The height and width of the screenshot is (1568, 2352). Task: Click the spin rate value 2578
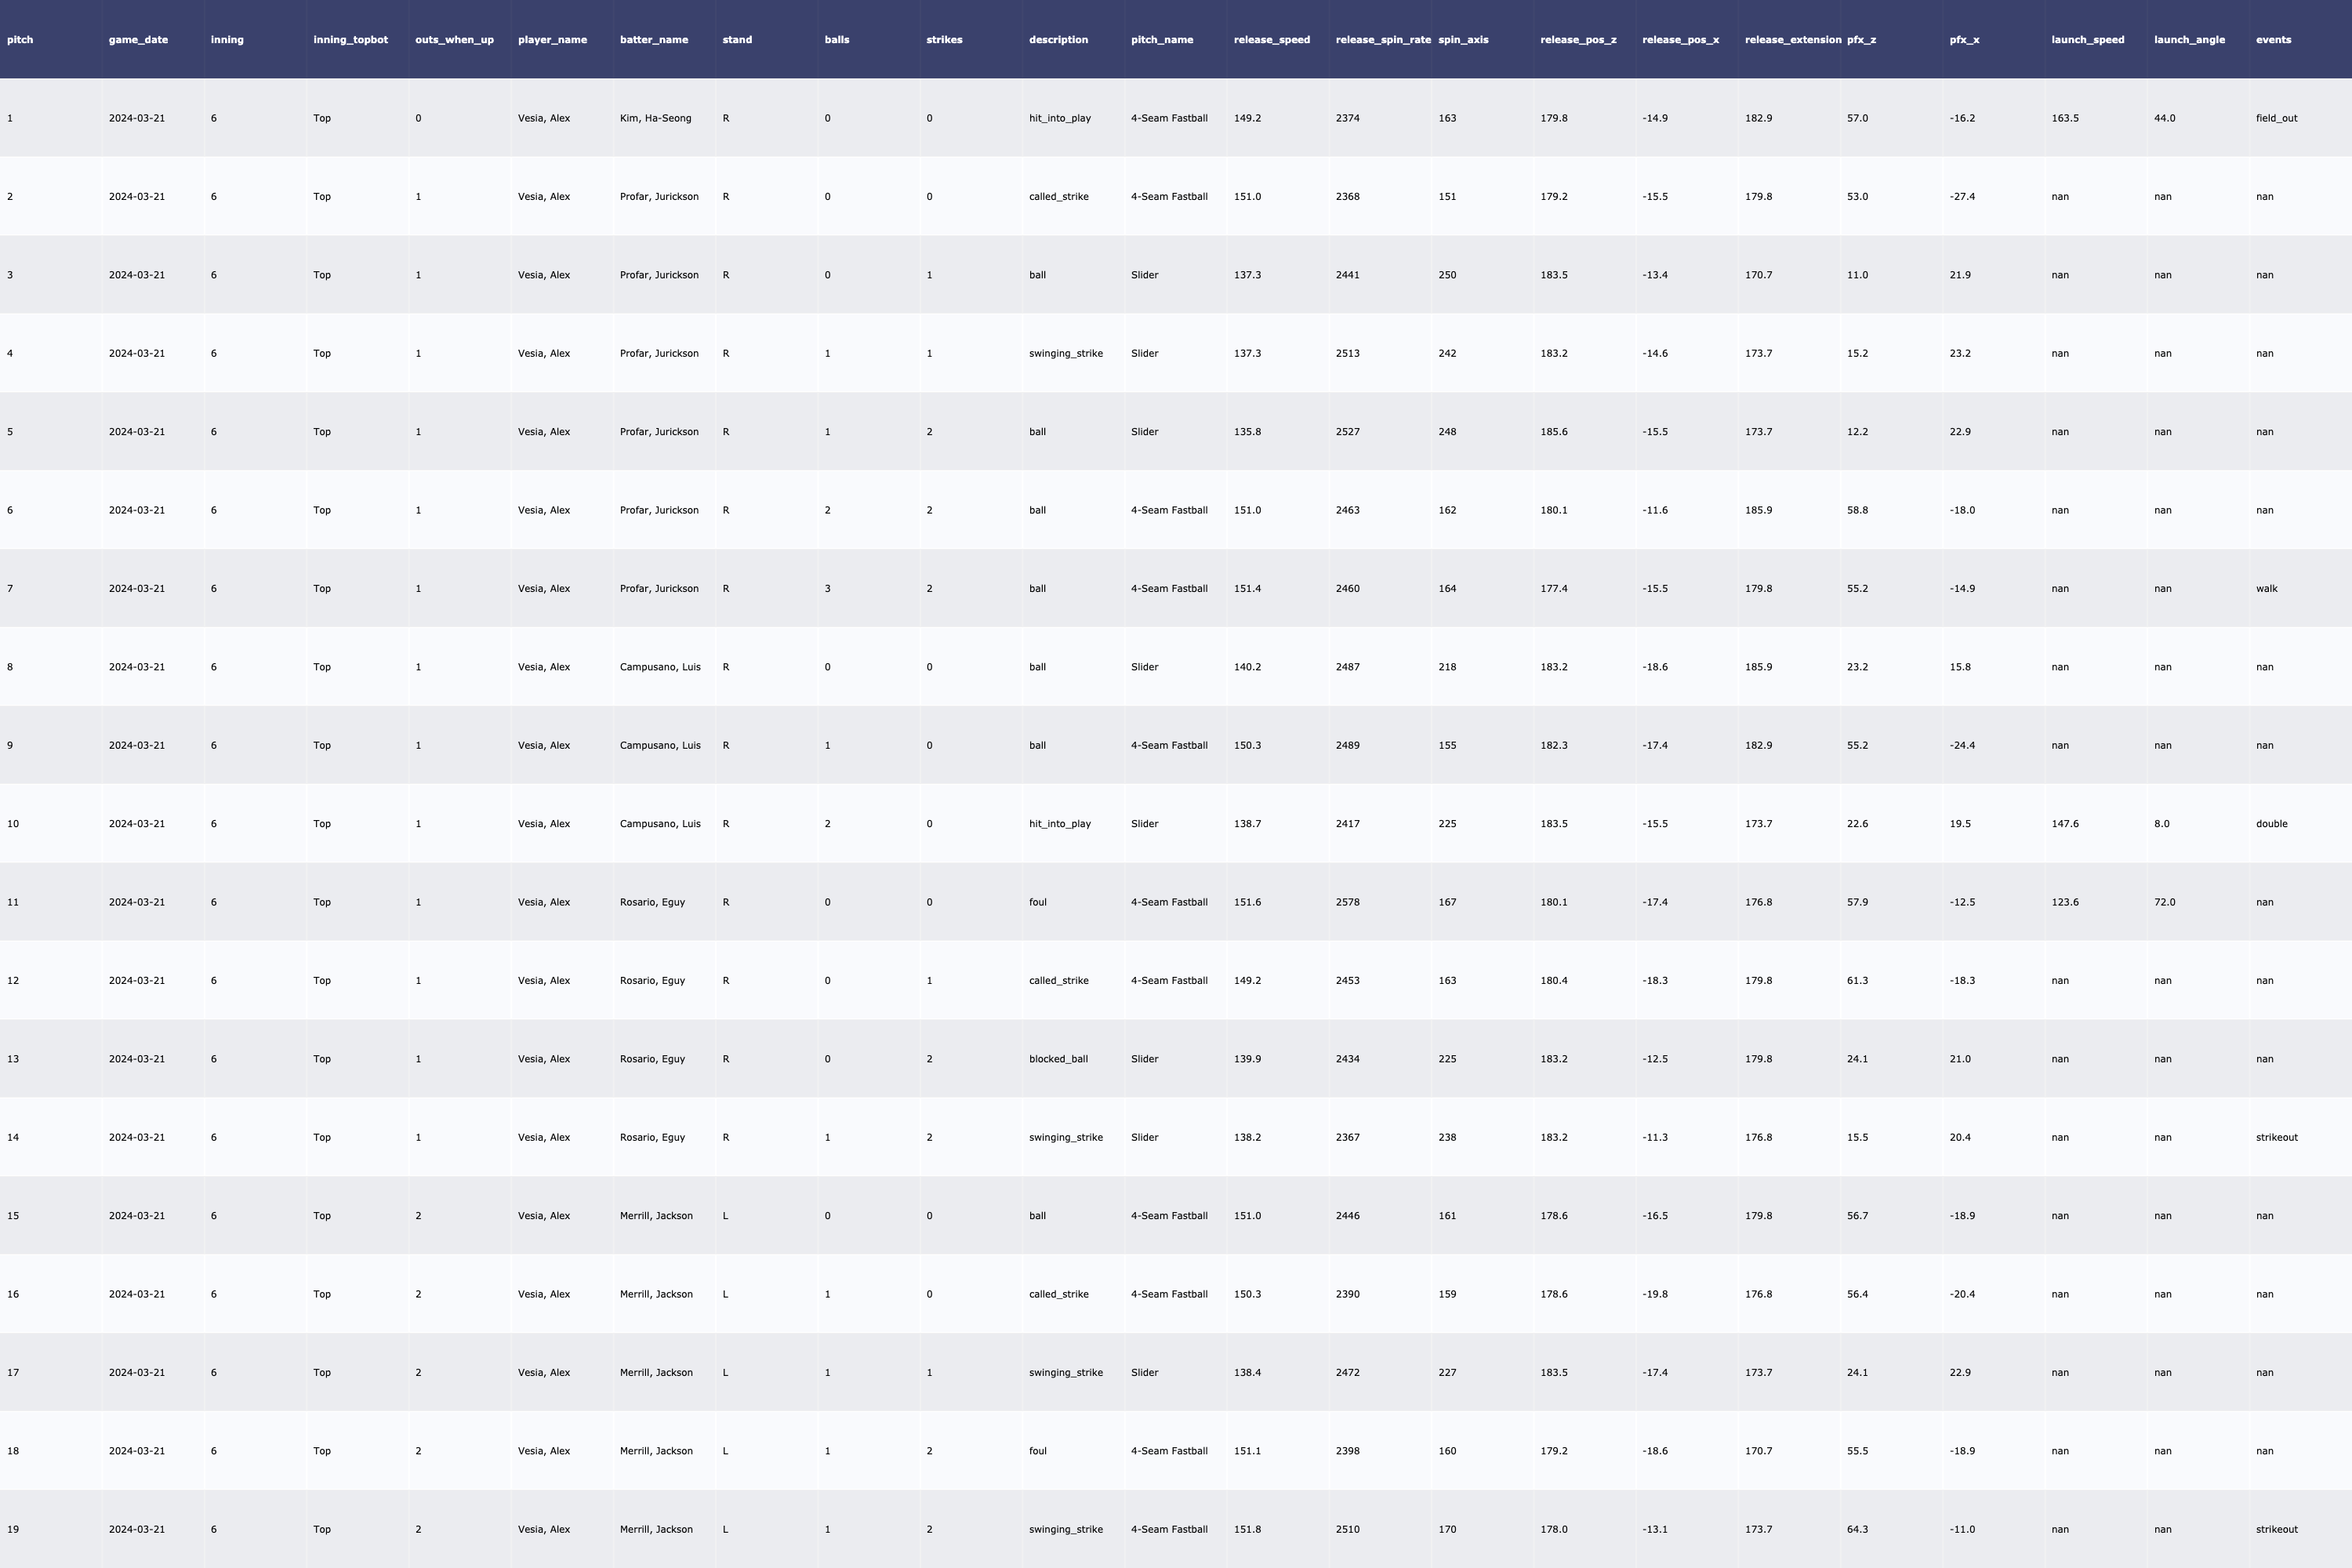(x=1347, y=902)
